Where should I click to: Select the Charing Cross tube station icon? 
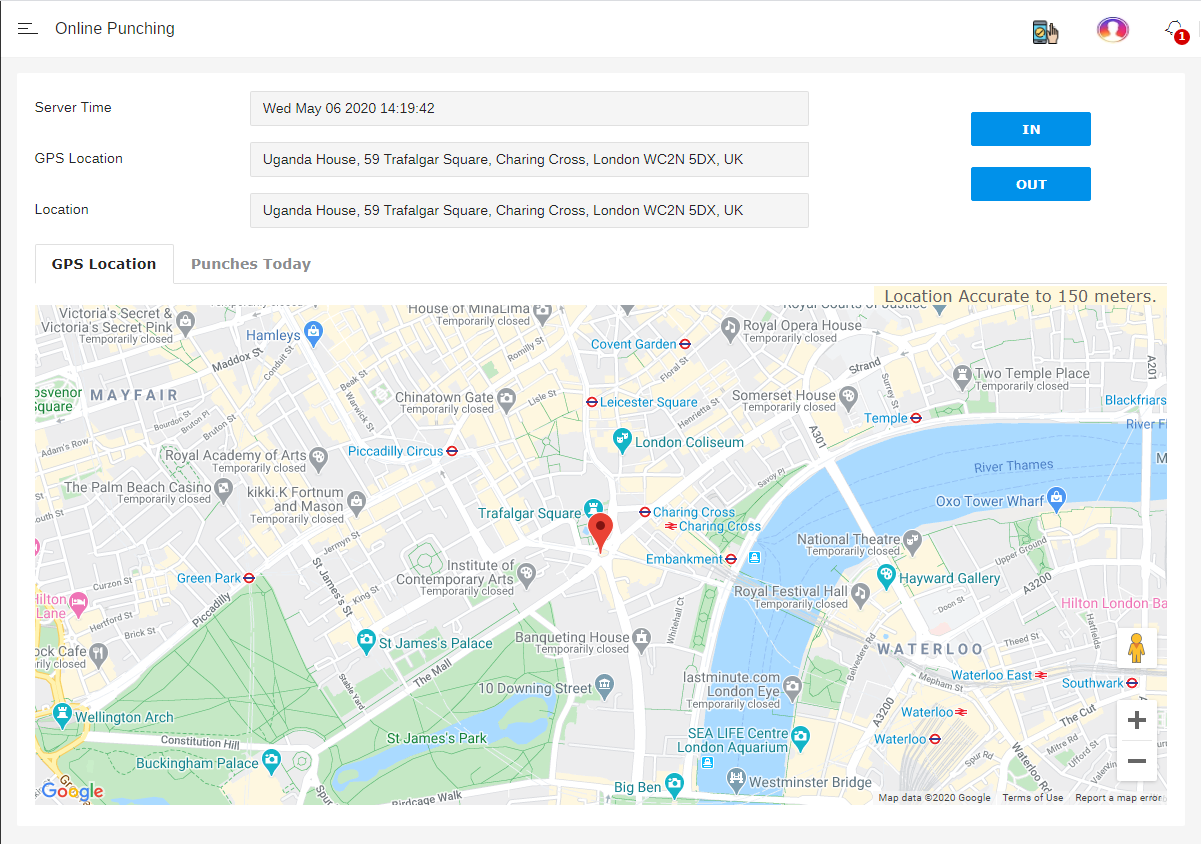point(645,512)
